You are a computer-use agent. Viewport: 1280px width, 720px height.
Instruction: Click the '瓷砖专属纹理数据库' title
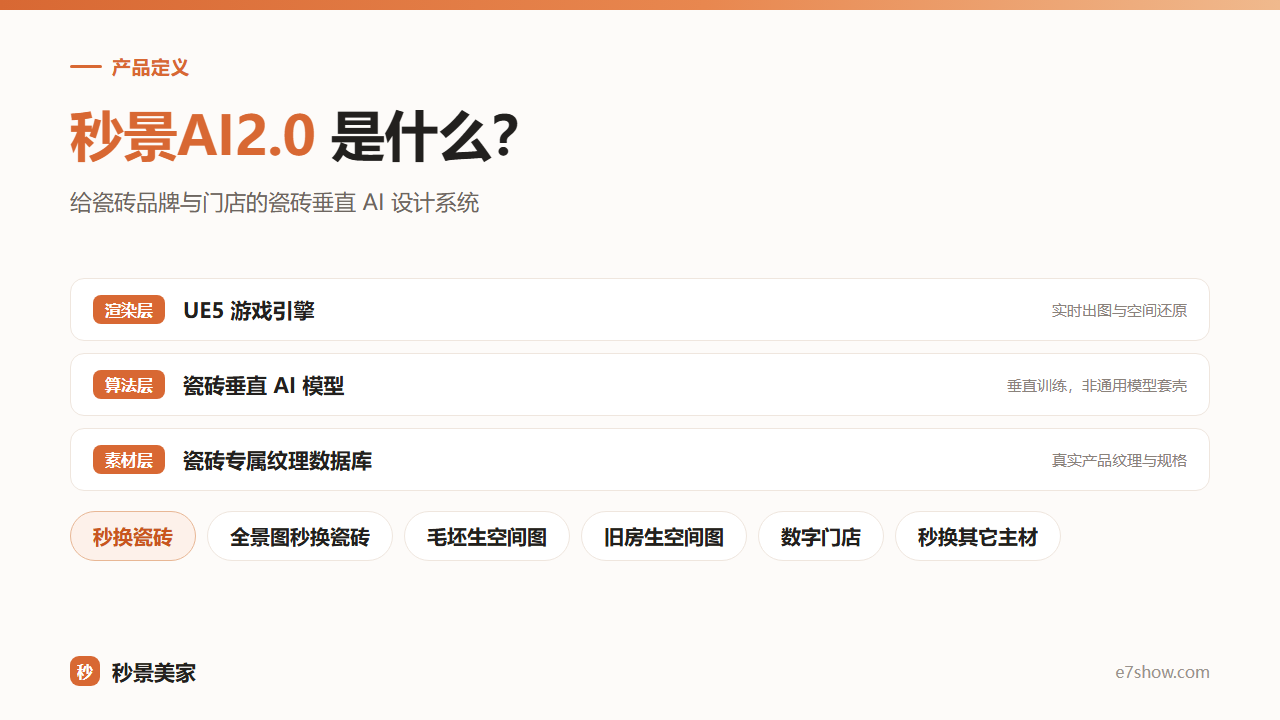pos(278,460)
